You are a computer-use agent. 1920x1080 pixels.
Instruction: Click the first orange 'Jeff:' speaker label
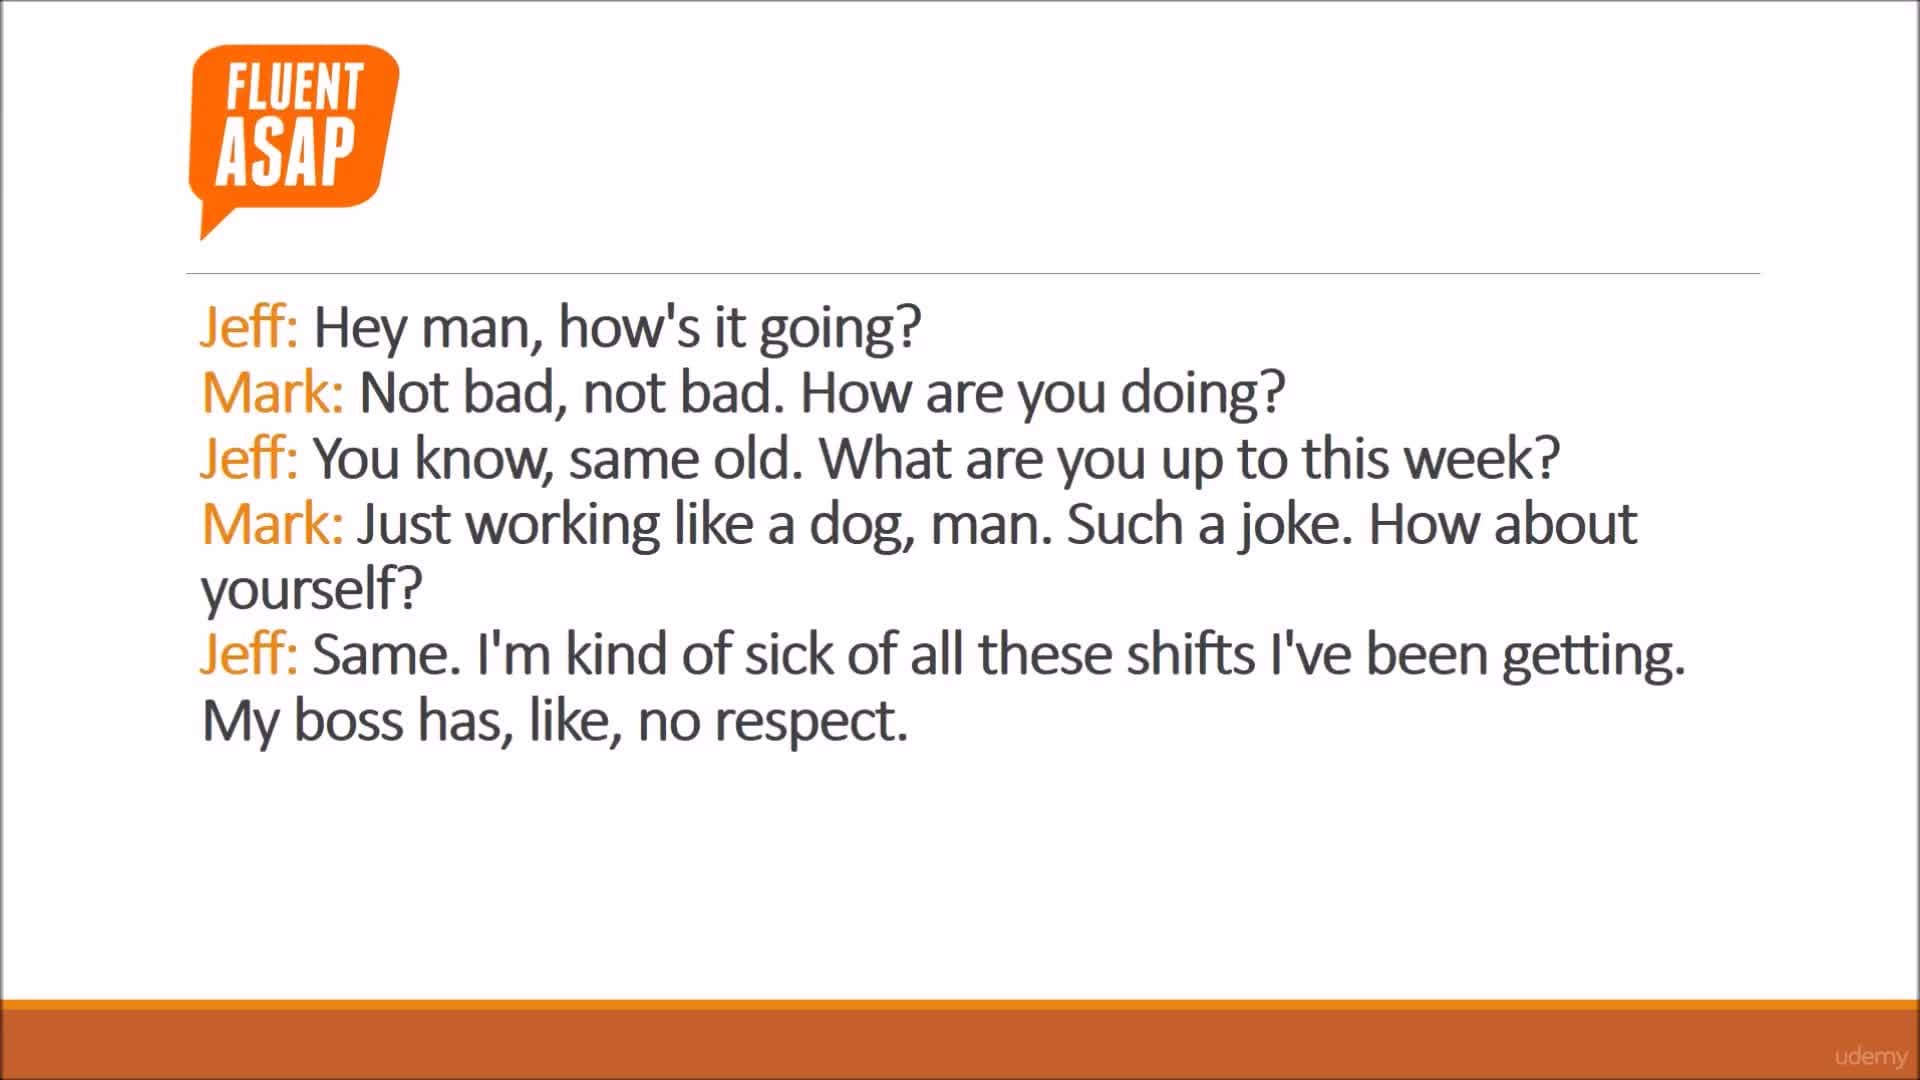tap(249, 328)
